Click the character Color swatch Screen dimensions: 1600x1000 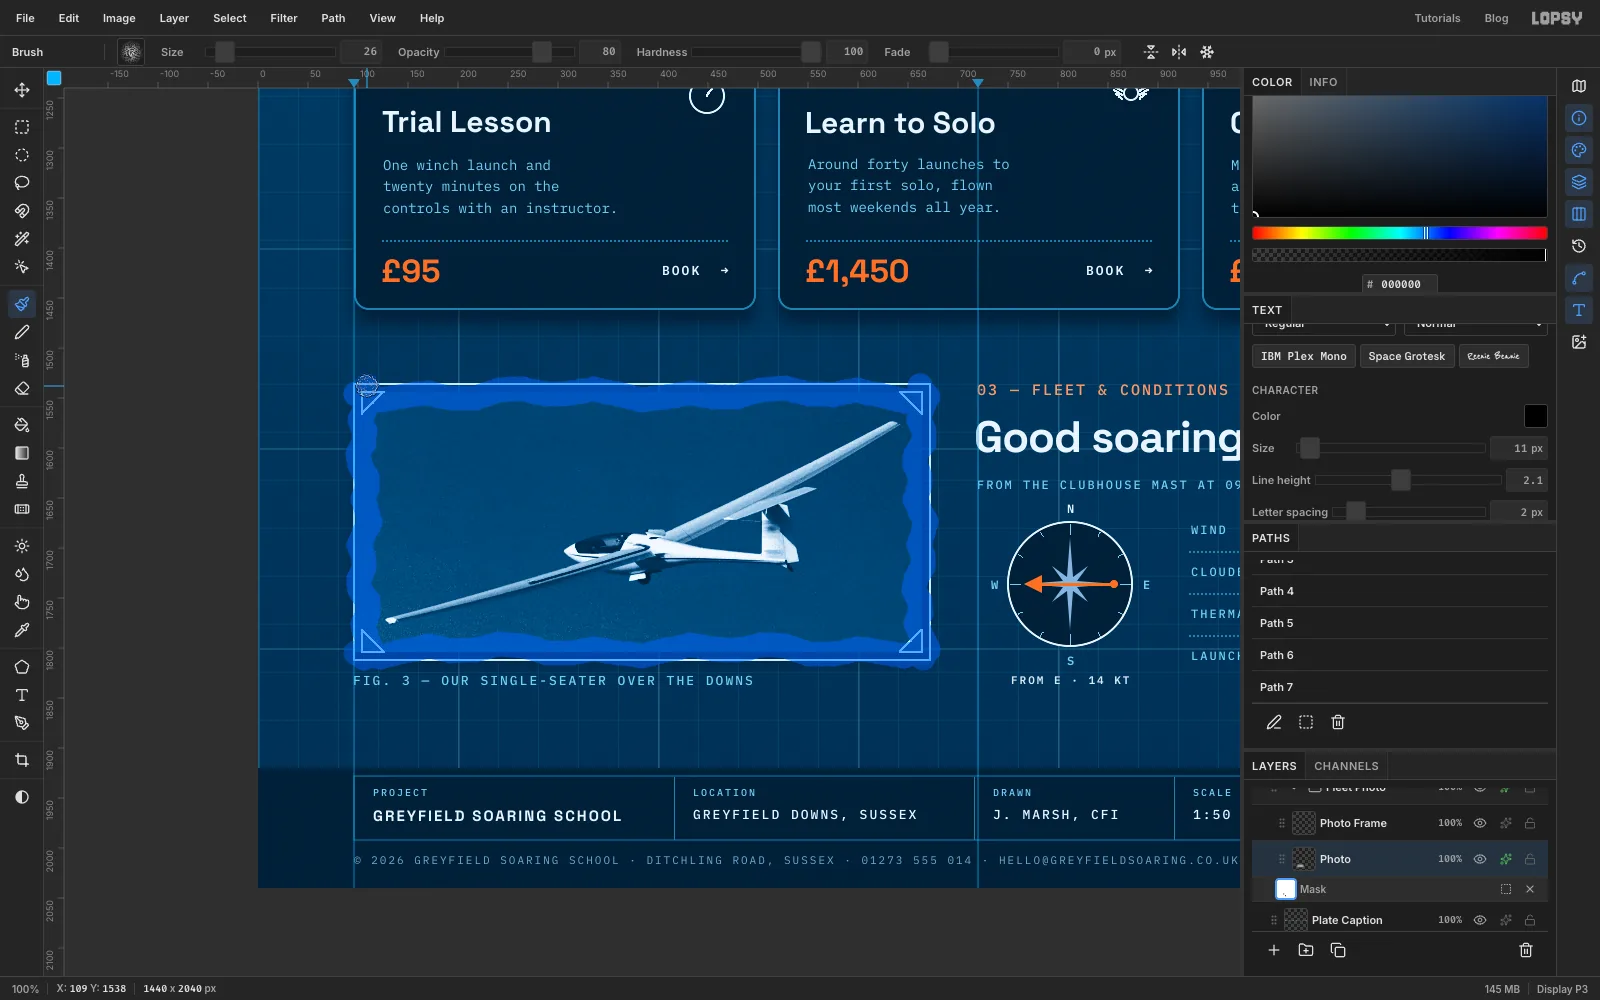1535,416
